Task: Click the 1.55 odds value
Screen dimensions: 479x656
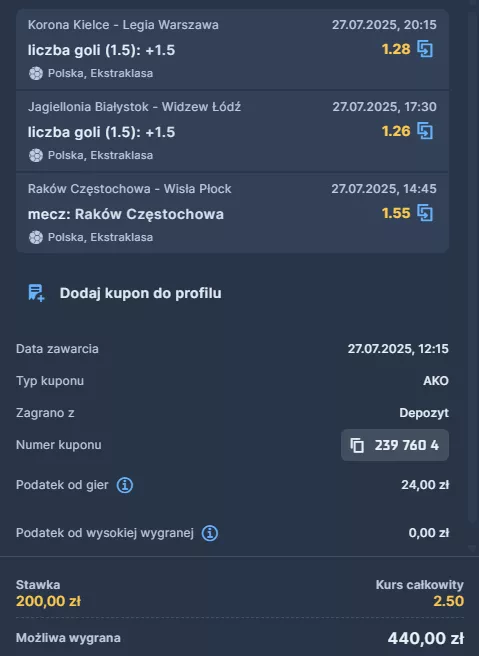Action: [x=396, y=213]
